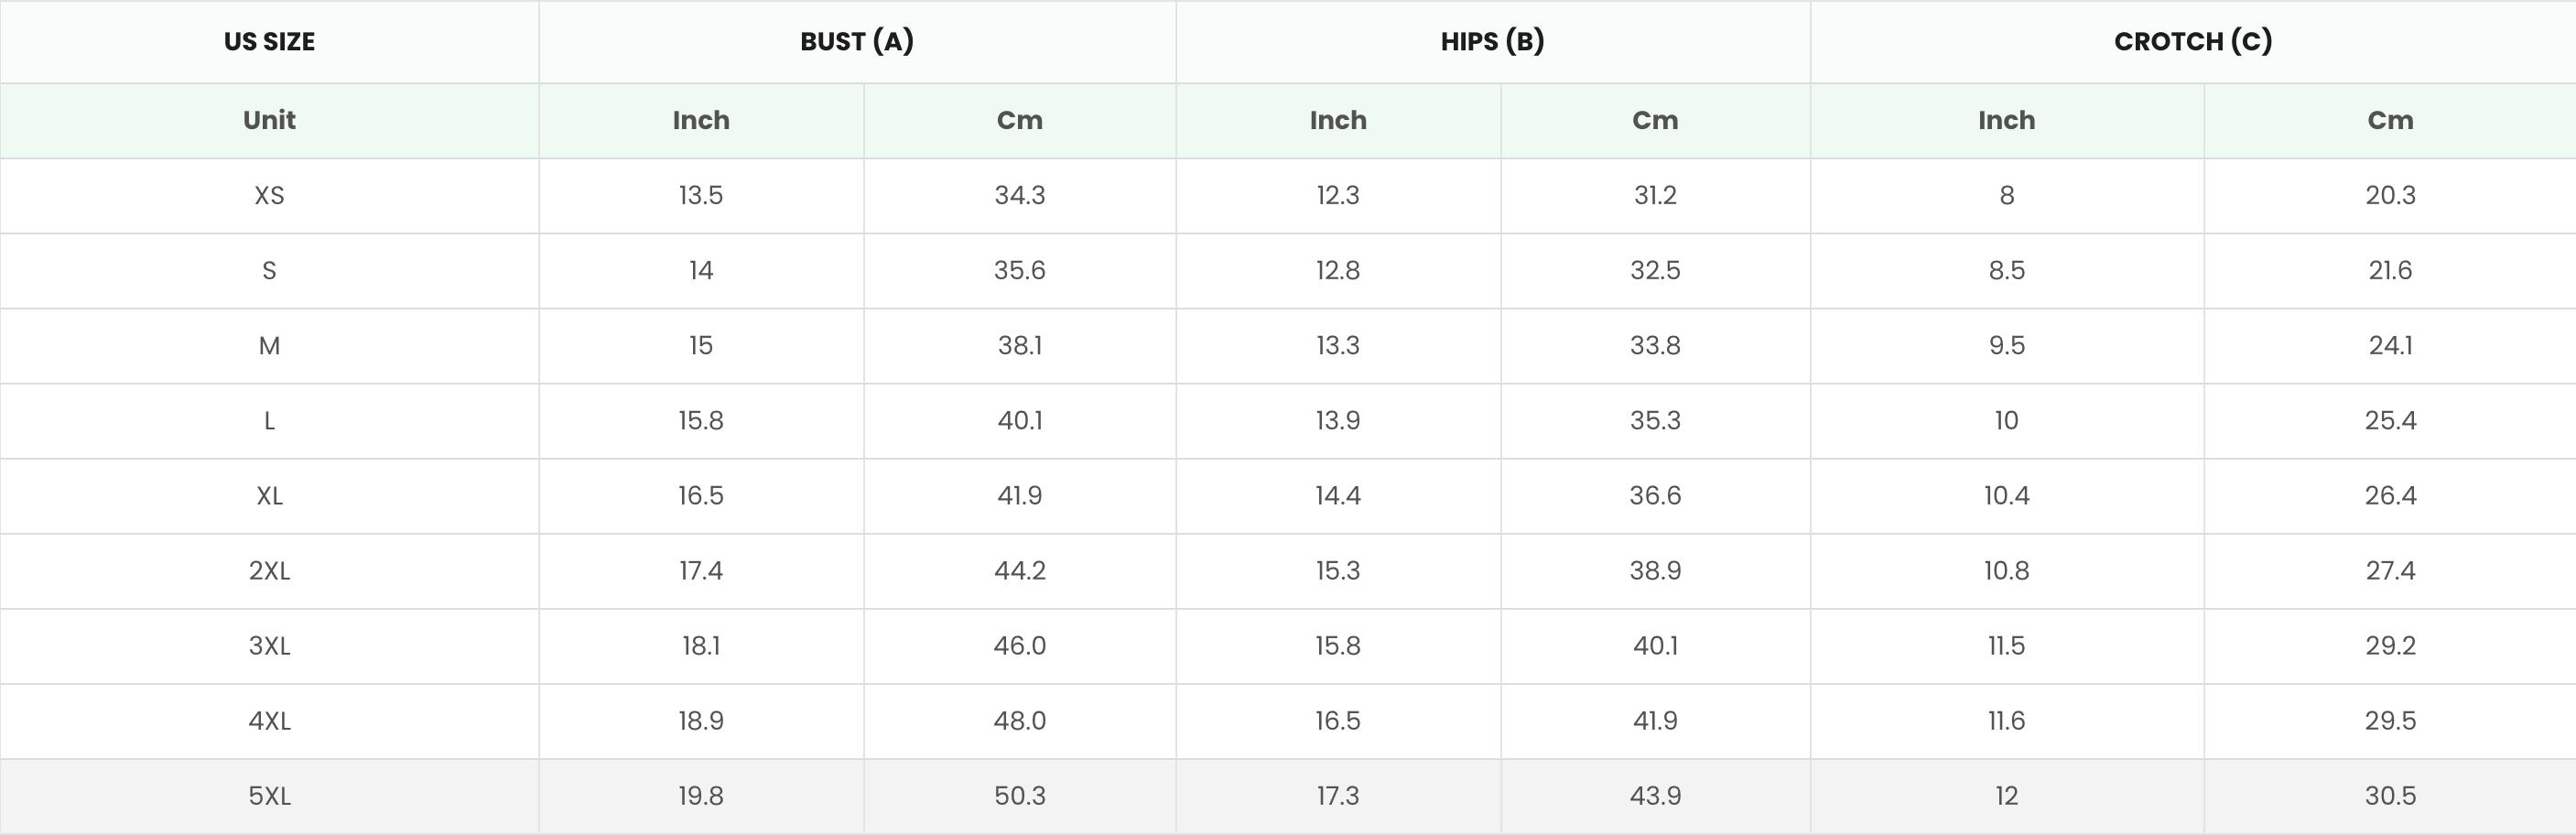Click the HIPS (B) column header

[x=1492, y=42]
